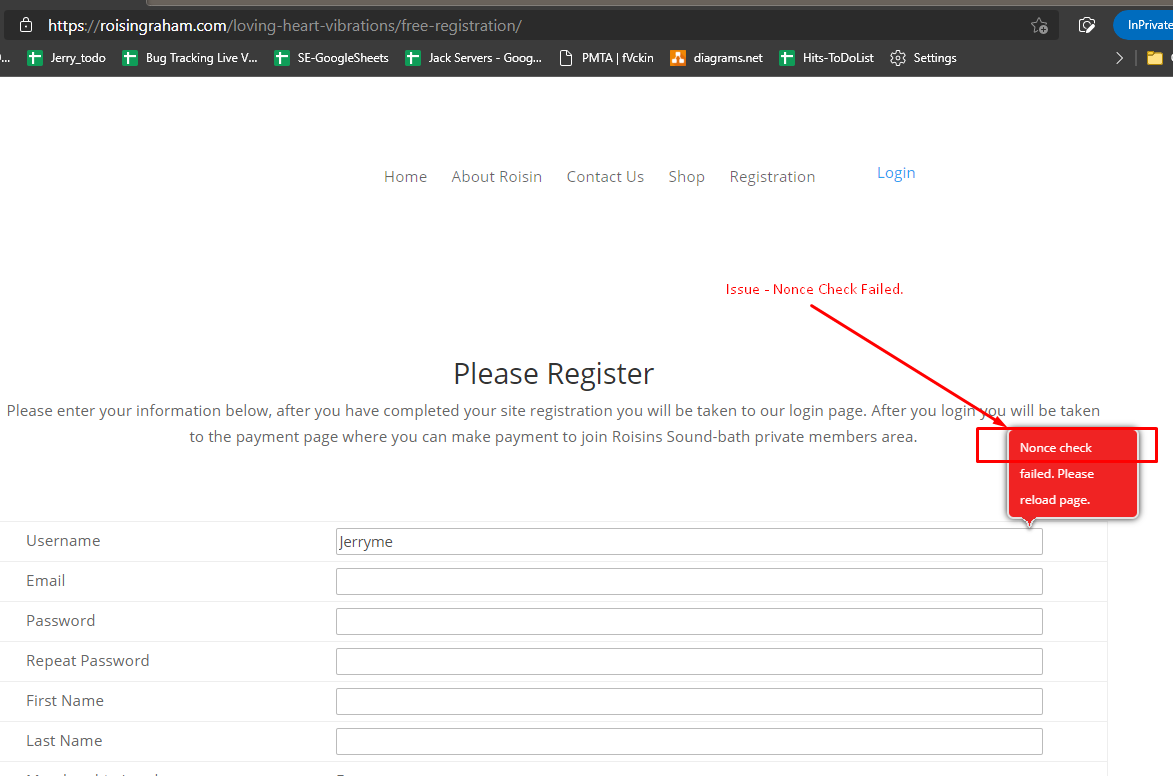Expand the favorites bar overflow chevron
The image size is (1173, 776).
click(x=1119, y=58)
